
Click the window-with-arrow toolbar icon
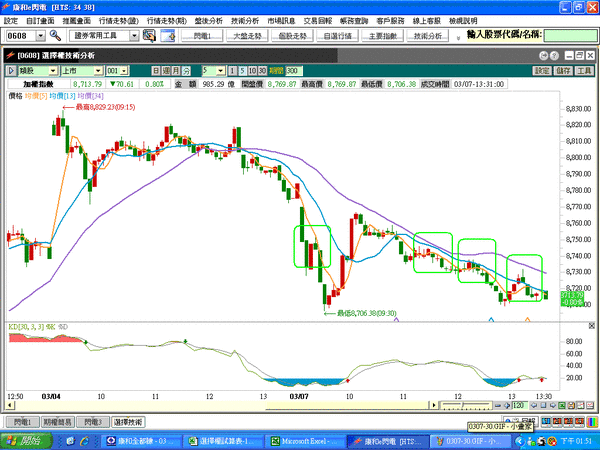point(168,36)
